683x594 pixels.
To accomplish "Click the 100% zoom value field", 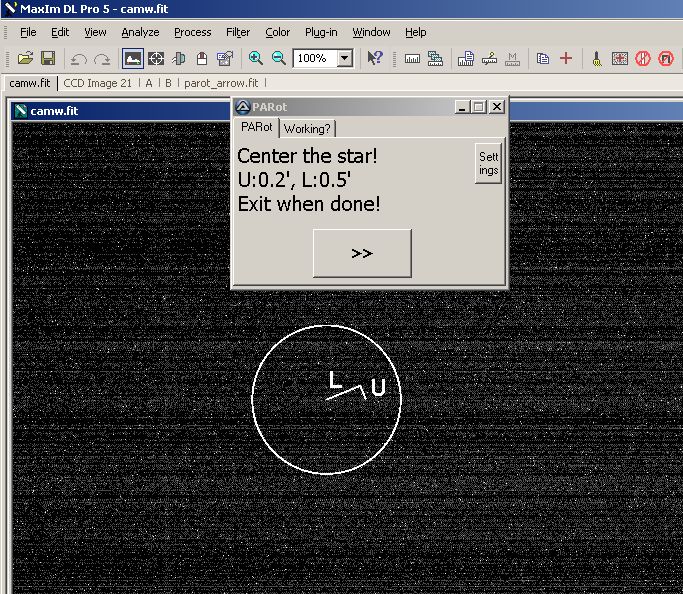I will pyautogui.click(x=315, y=58).
